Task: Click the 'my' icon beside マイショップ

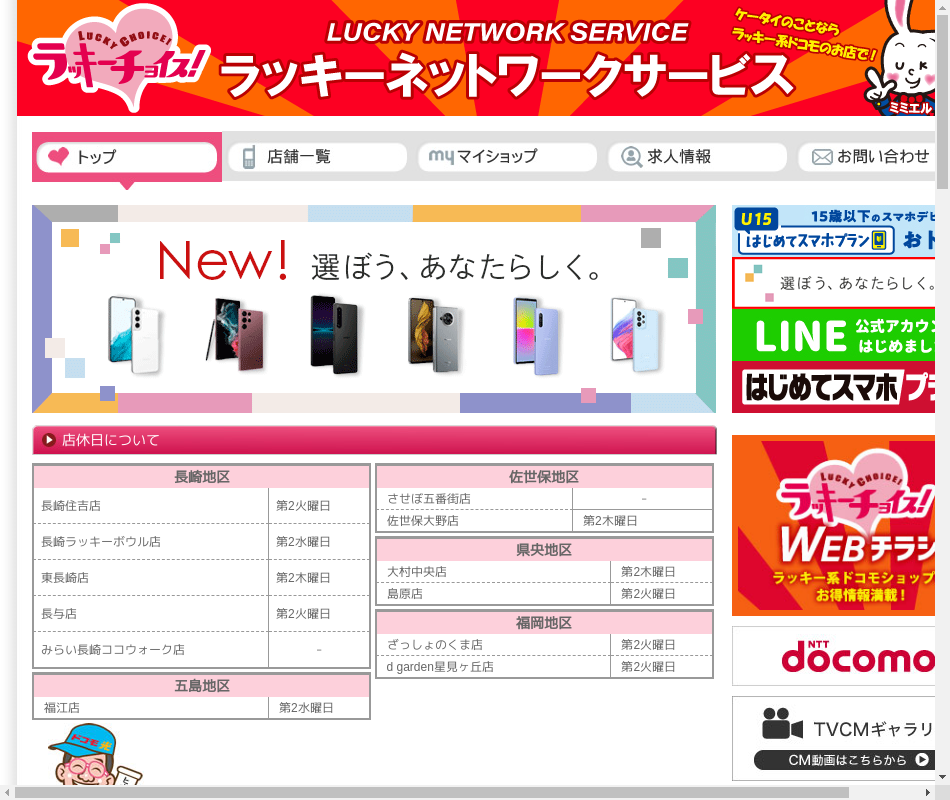Action: 441,156
